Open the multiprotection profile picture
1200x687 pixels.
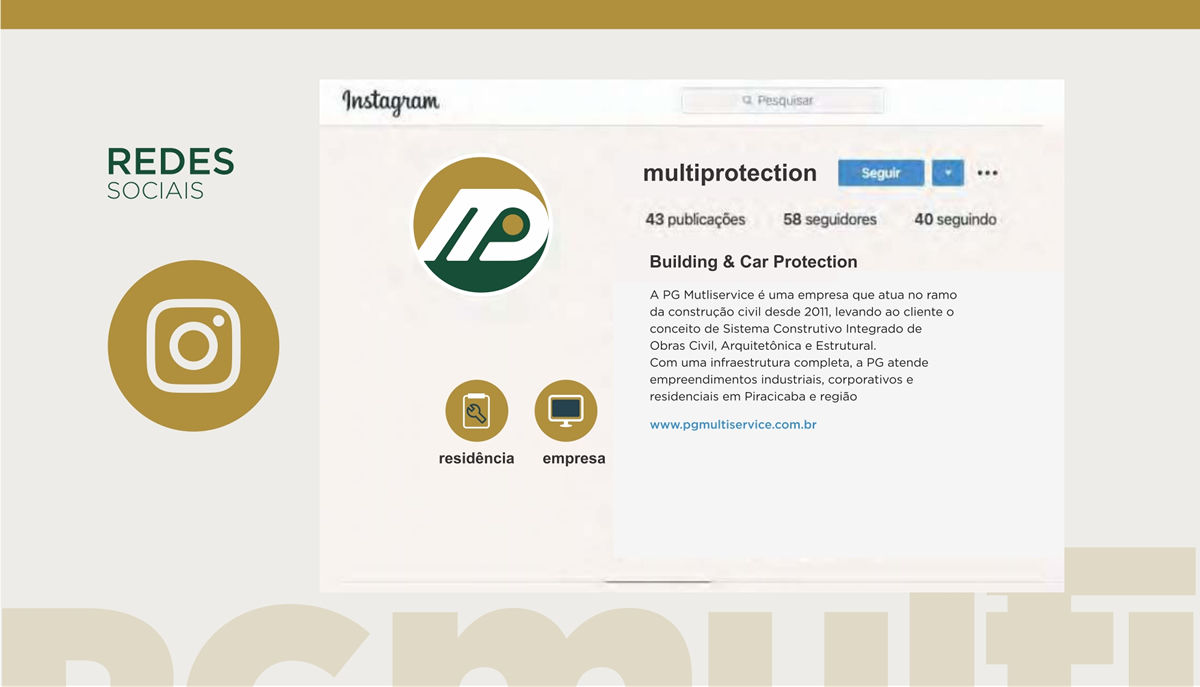point(481,225)
